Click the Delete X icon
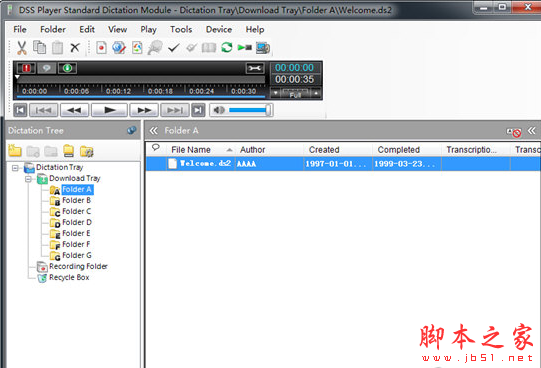This screenshot has width=541, height=368. [x=75, y=48]
